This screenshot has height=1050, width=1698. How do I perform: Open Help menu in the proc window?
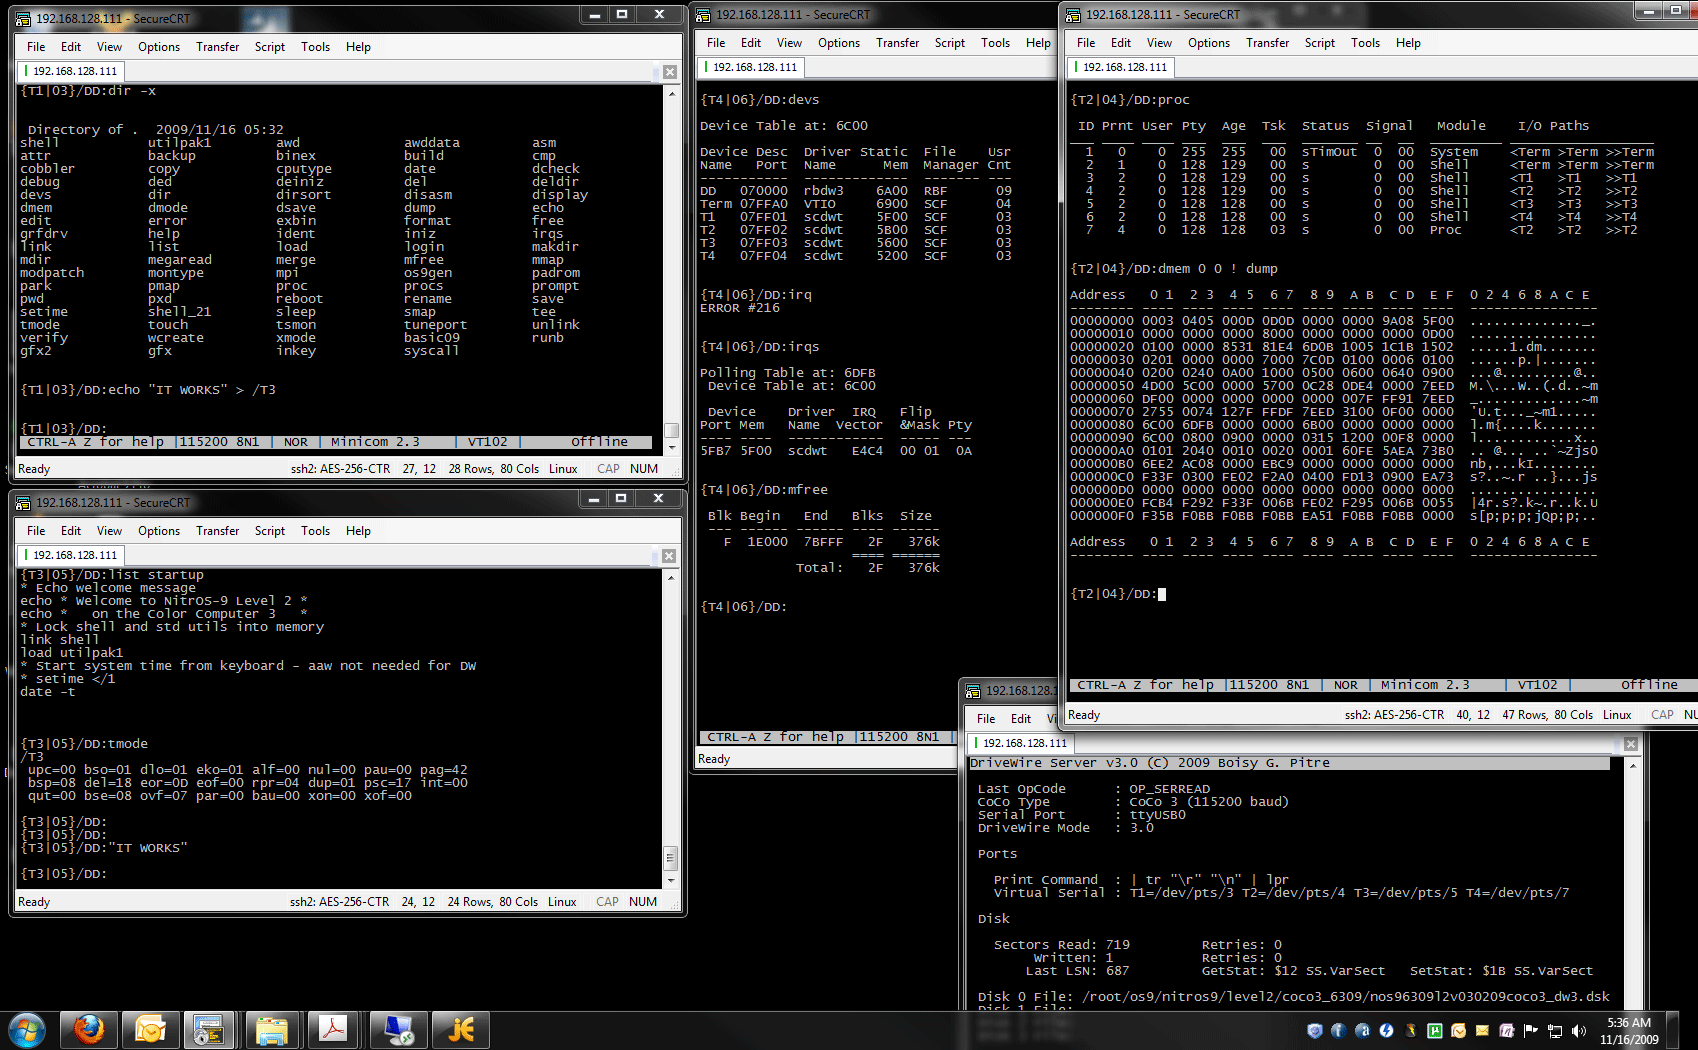[x=1409, y=43]
